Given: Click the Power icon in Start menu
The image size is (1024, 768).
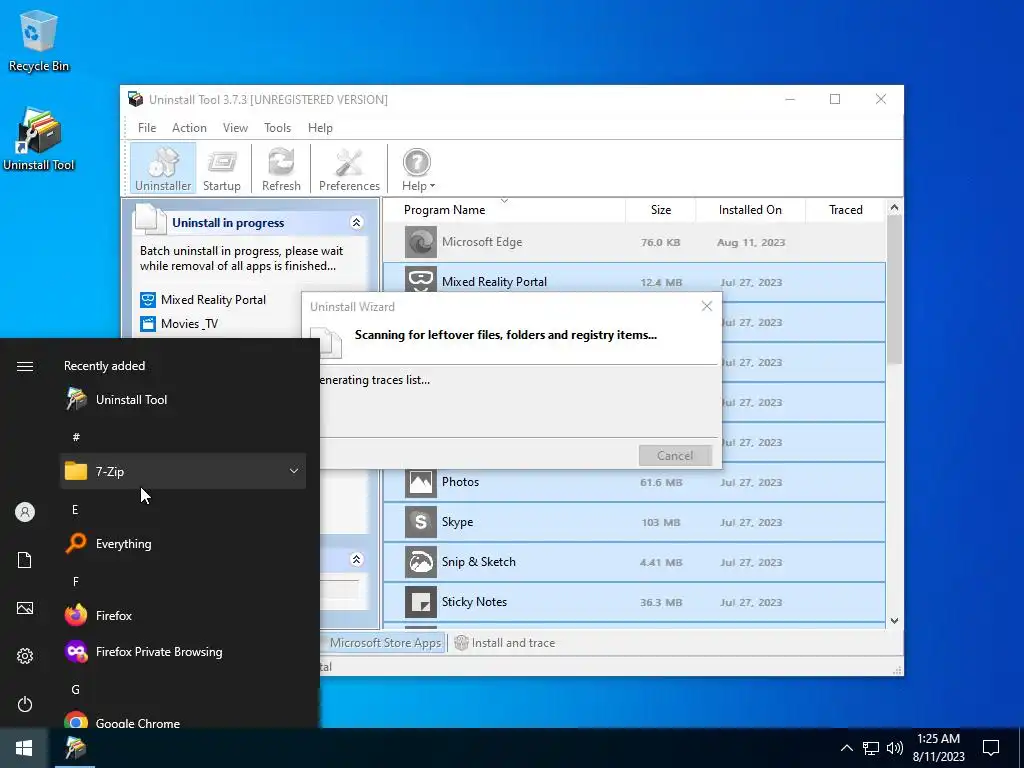Looking at the screenshot, I should [25, 704].
